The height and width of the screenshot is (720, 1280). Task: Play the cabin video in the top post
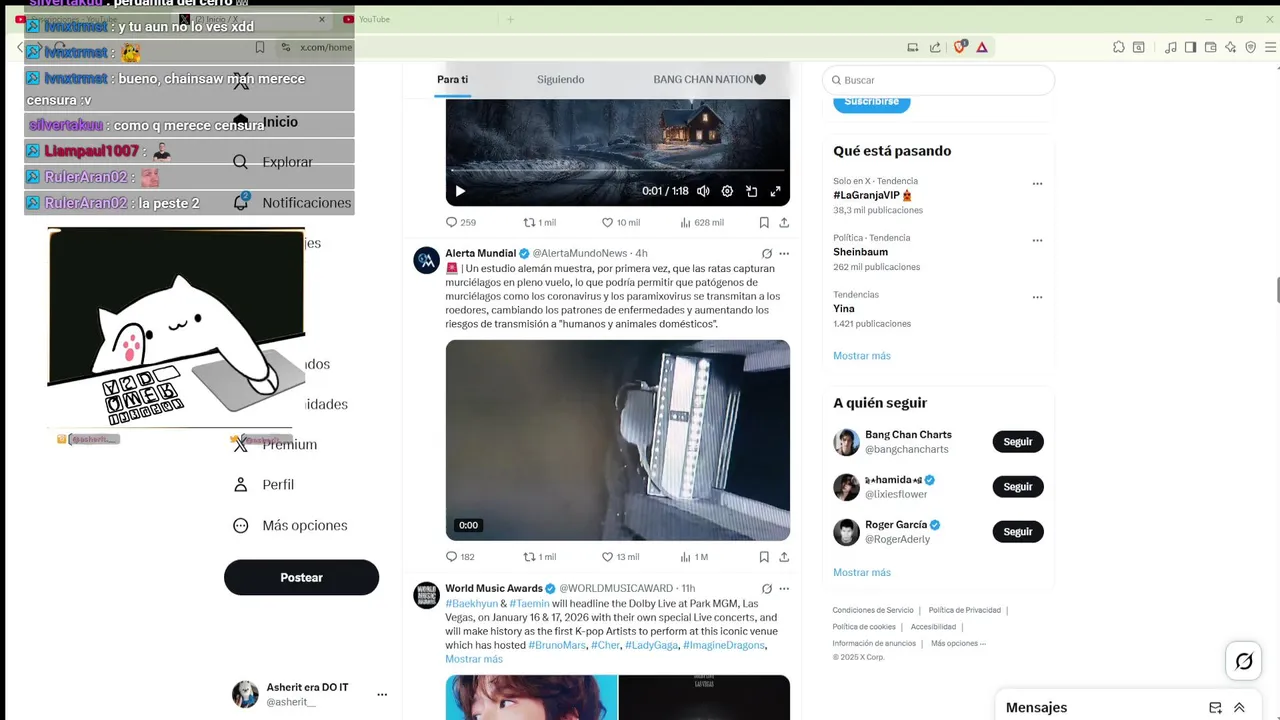(x=460, y=191)
